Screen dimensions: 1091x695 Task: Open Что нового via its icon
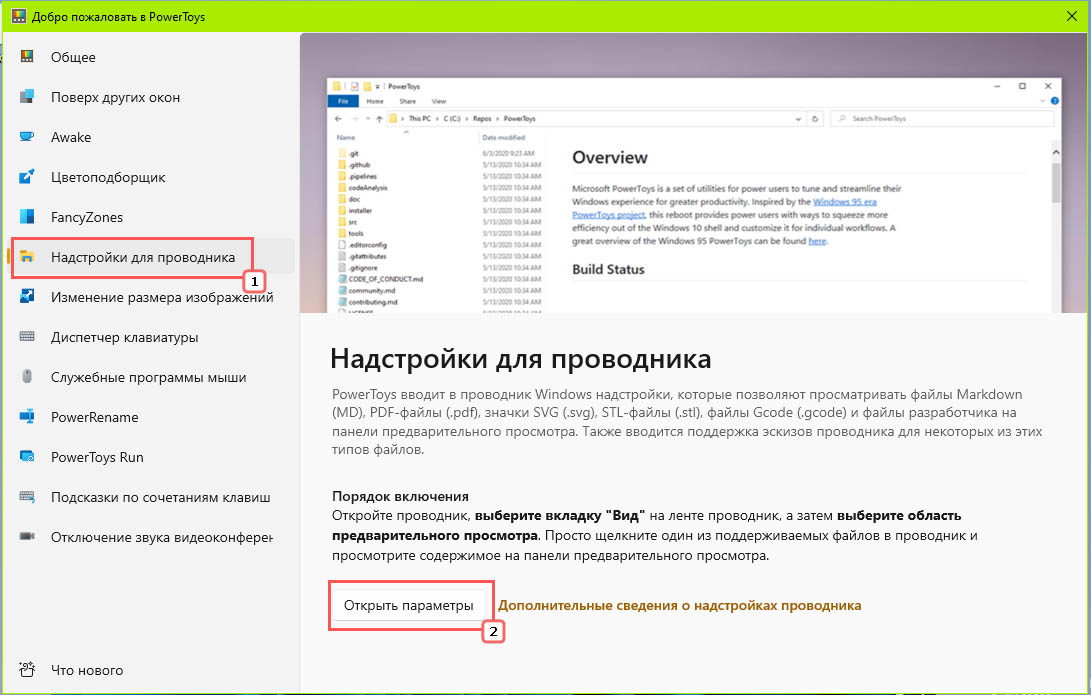[x=27, y=670]
